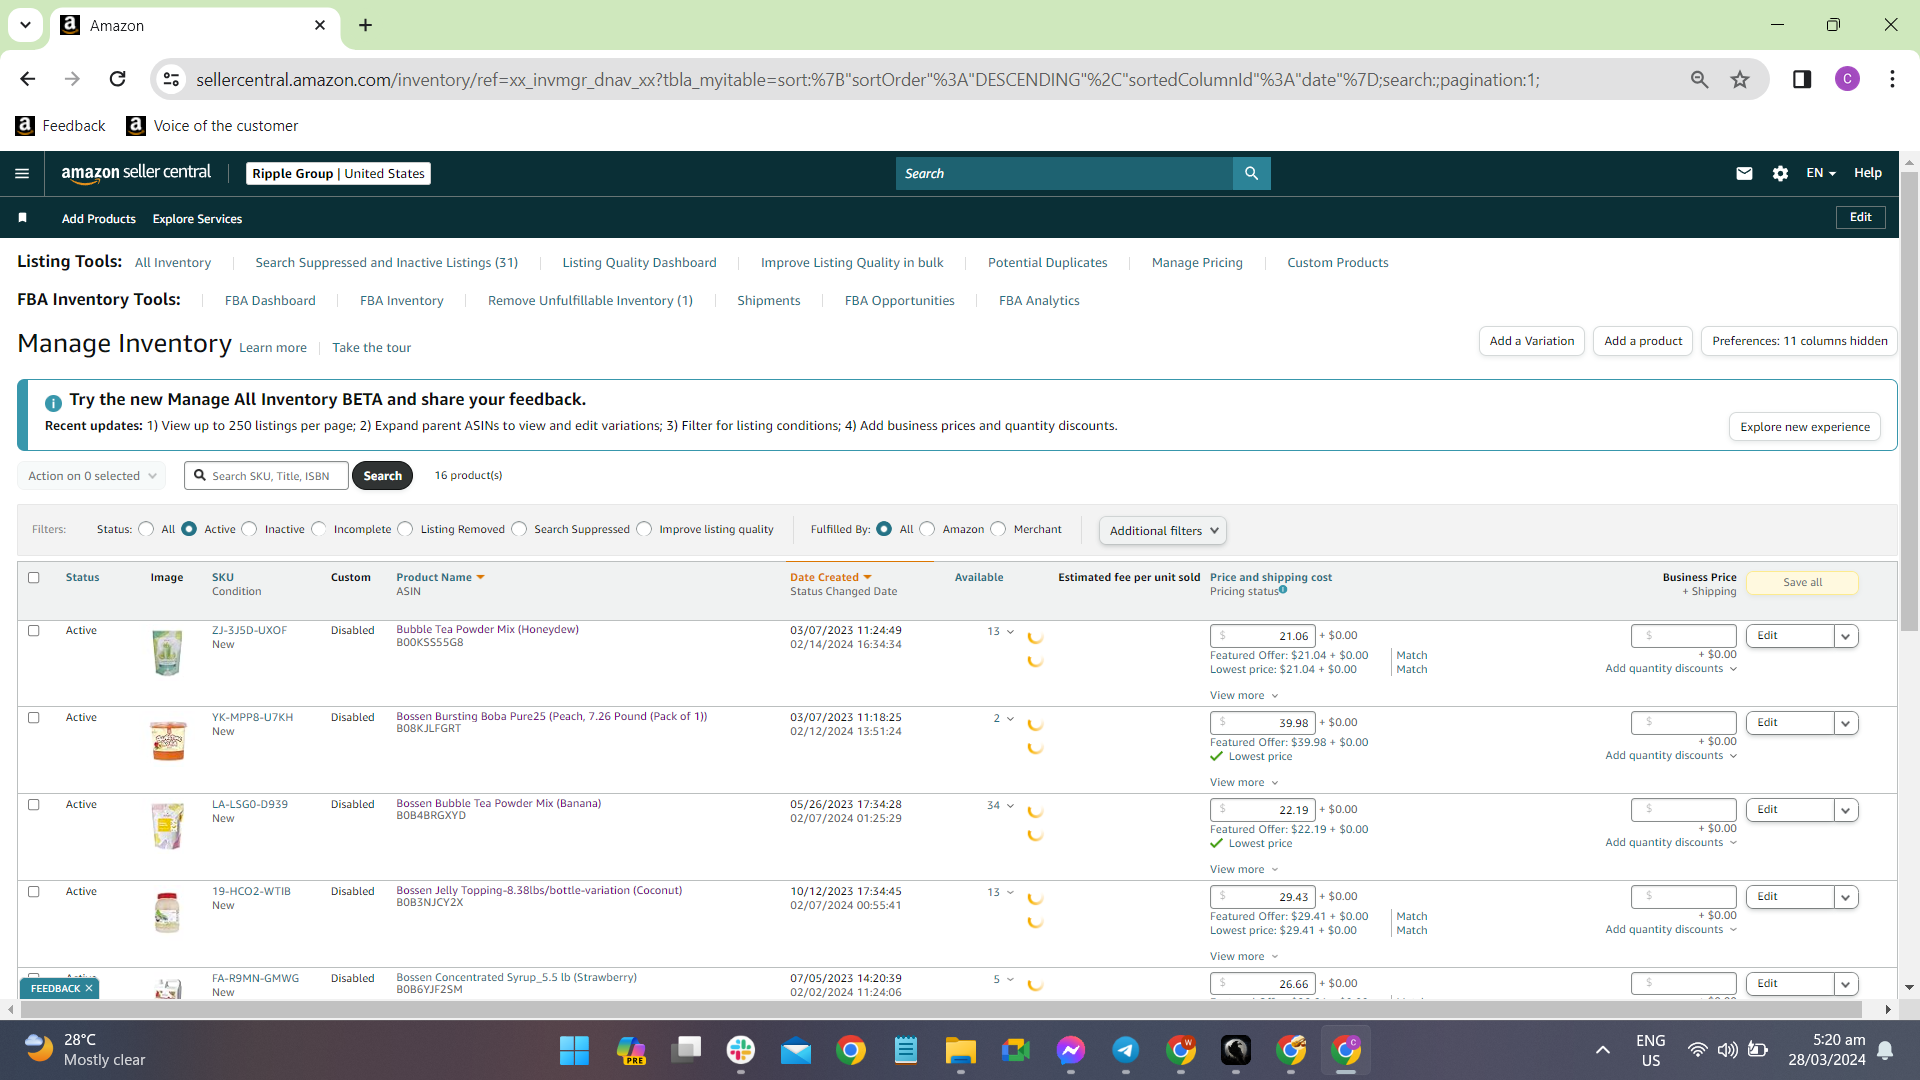
Task: Click the Search SKU, Title, ISBN field
Action: click(266, 476)
